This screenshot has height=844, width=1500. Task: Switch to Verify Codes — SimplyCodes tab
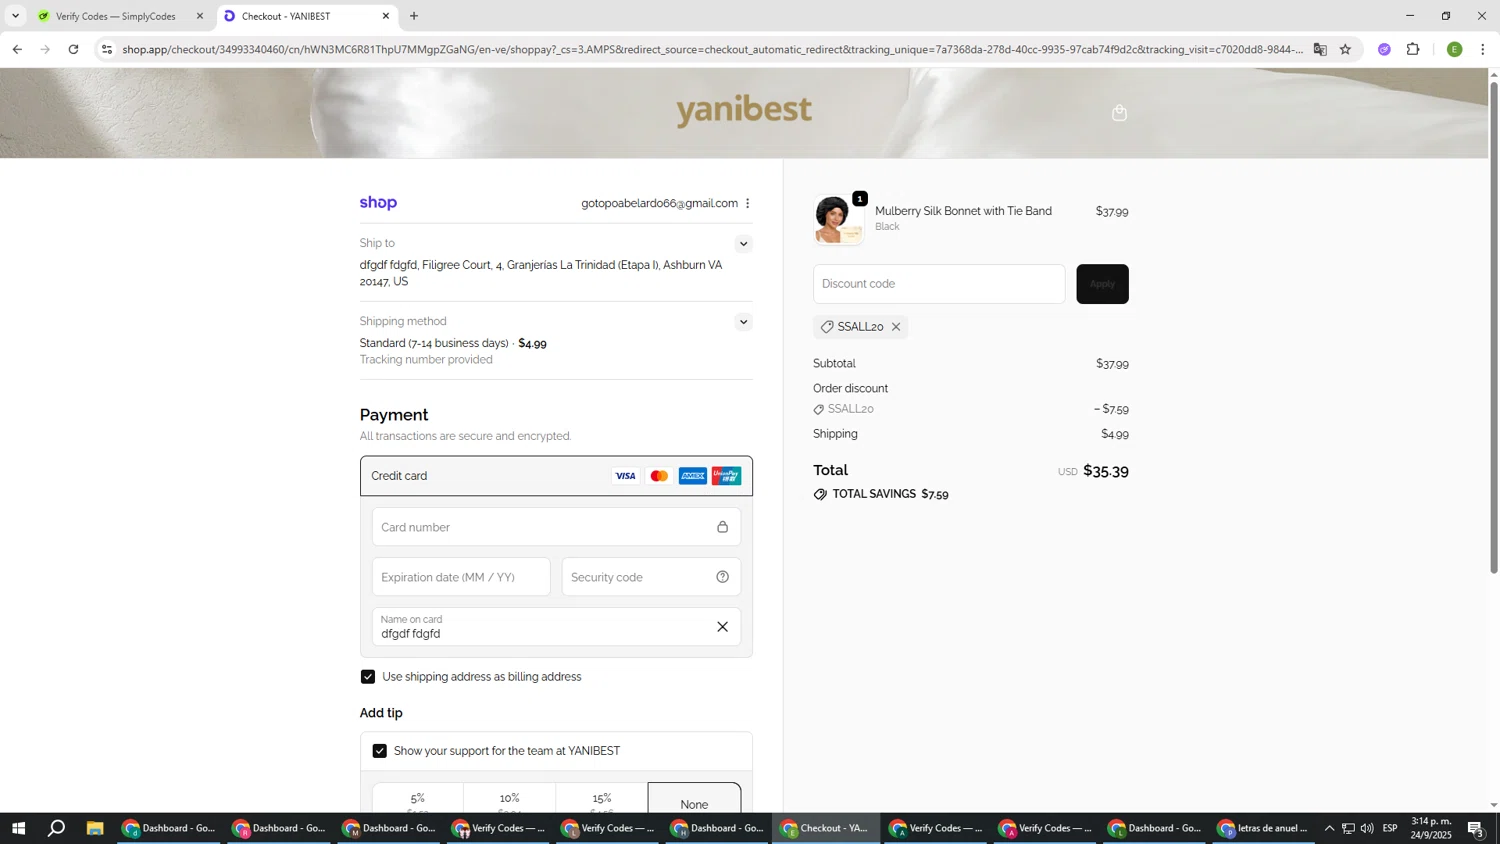click(120, 16)
